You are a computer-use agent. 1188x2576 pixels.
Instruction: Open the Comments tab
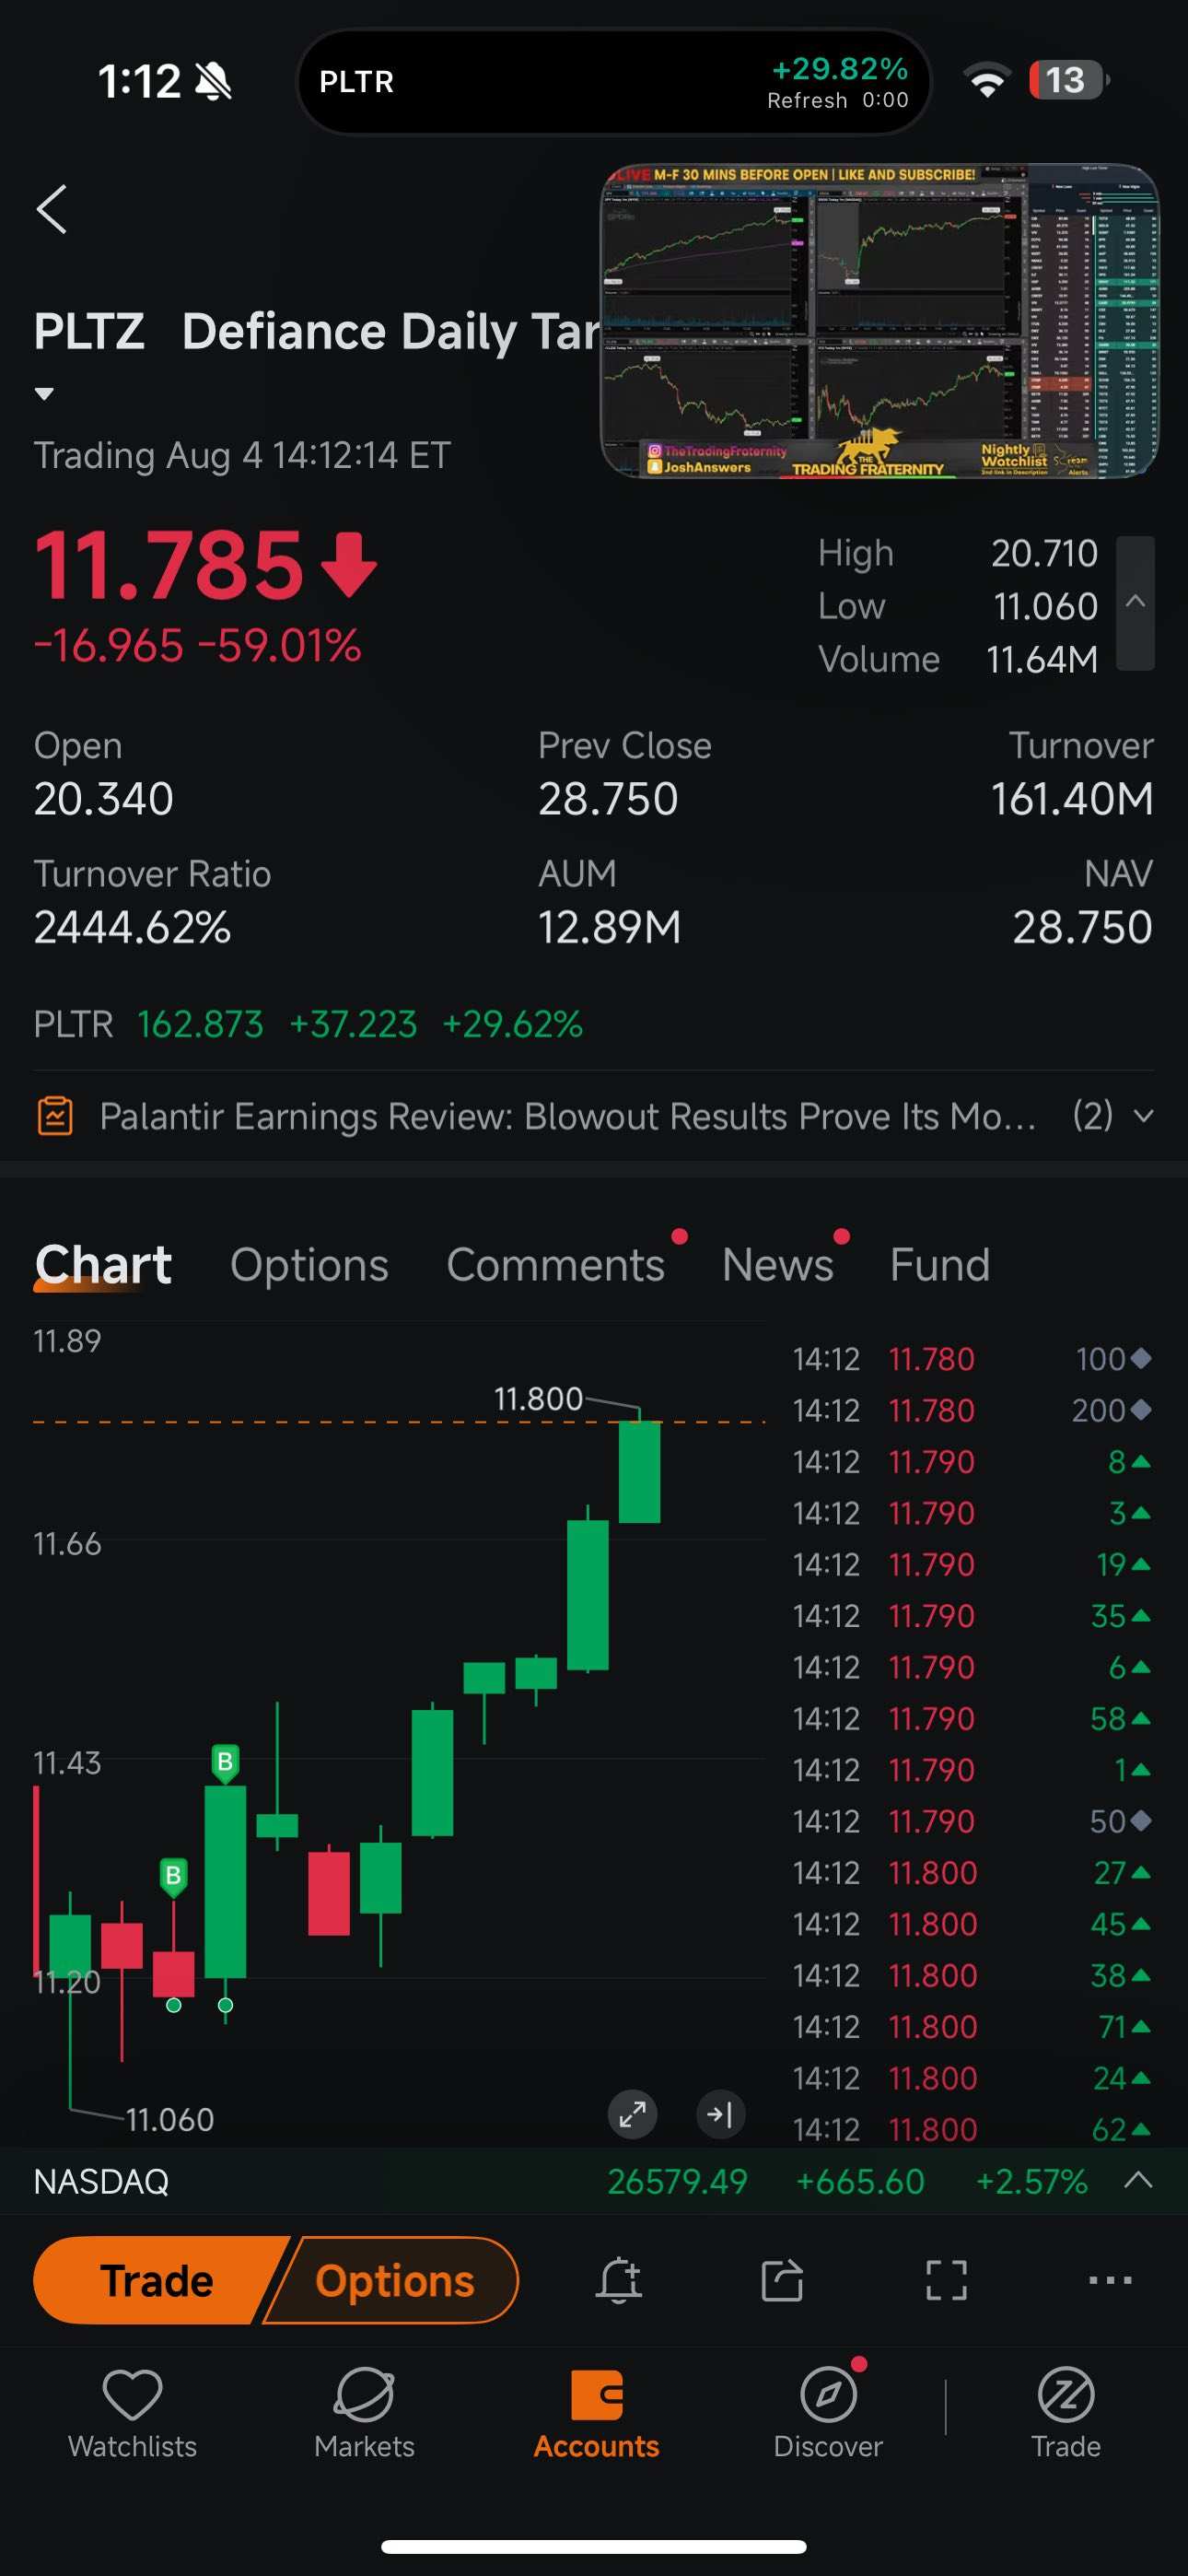[555, 1265]
